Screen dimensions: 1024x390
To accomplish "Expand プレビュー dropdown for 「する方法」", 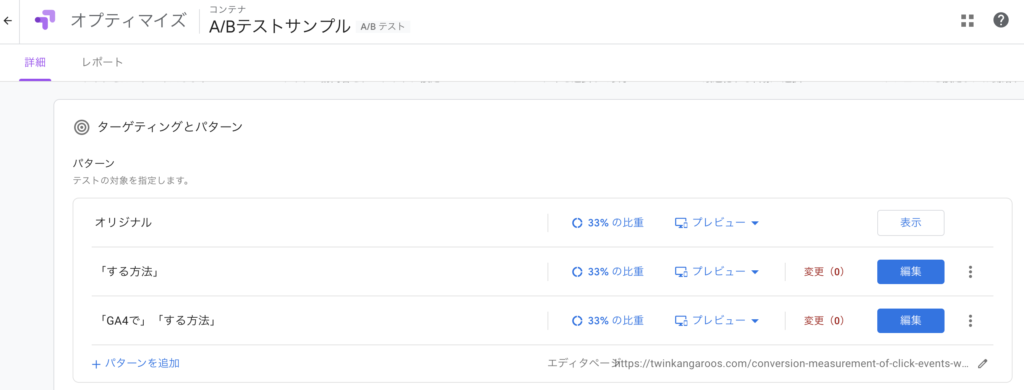I will click(716, 272).
